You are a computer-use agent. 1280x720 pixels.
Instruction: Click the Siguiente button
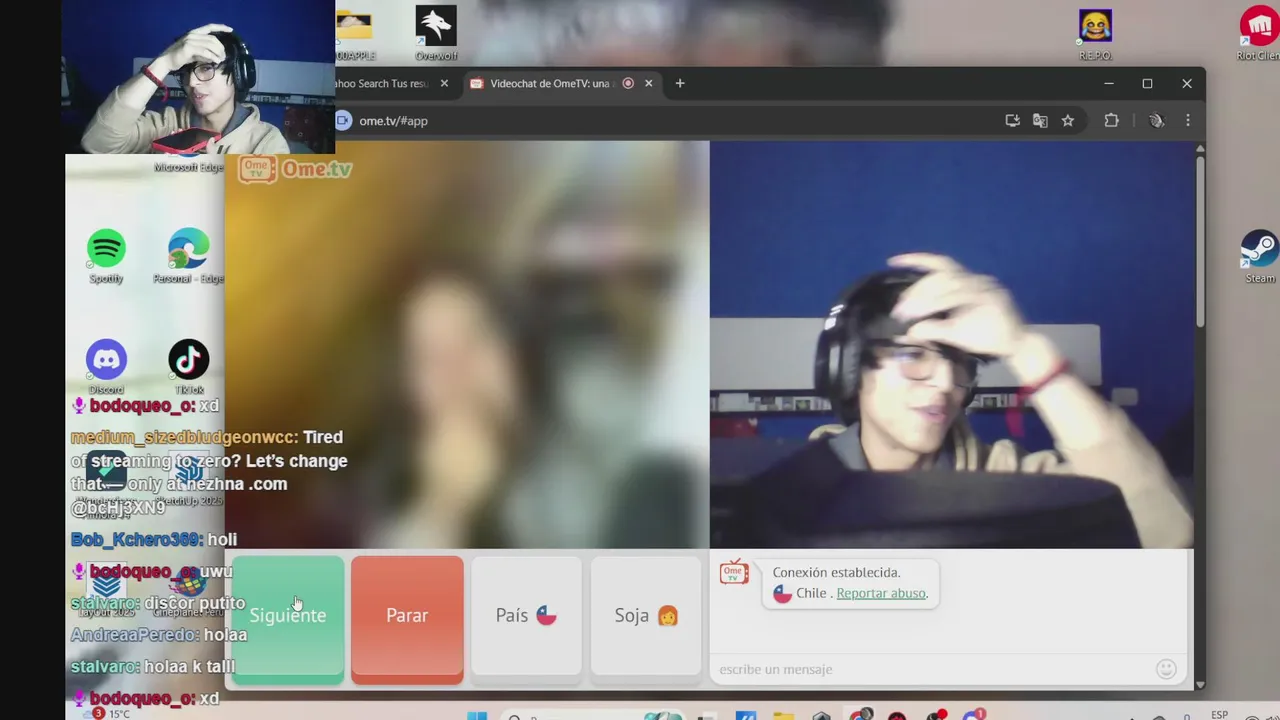click(x=288, y=620)
